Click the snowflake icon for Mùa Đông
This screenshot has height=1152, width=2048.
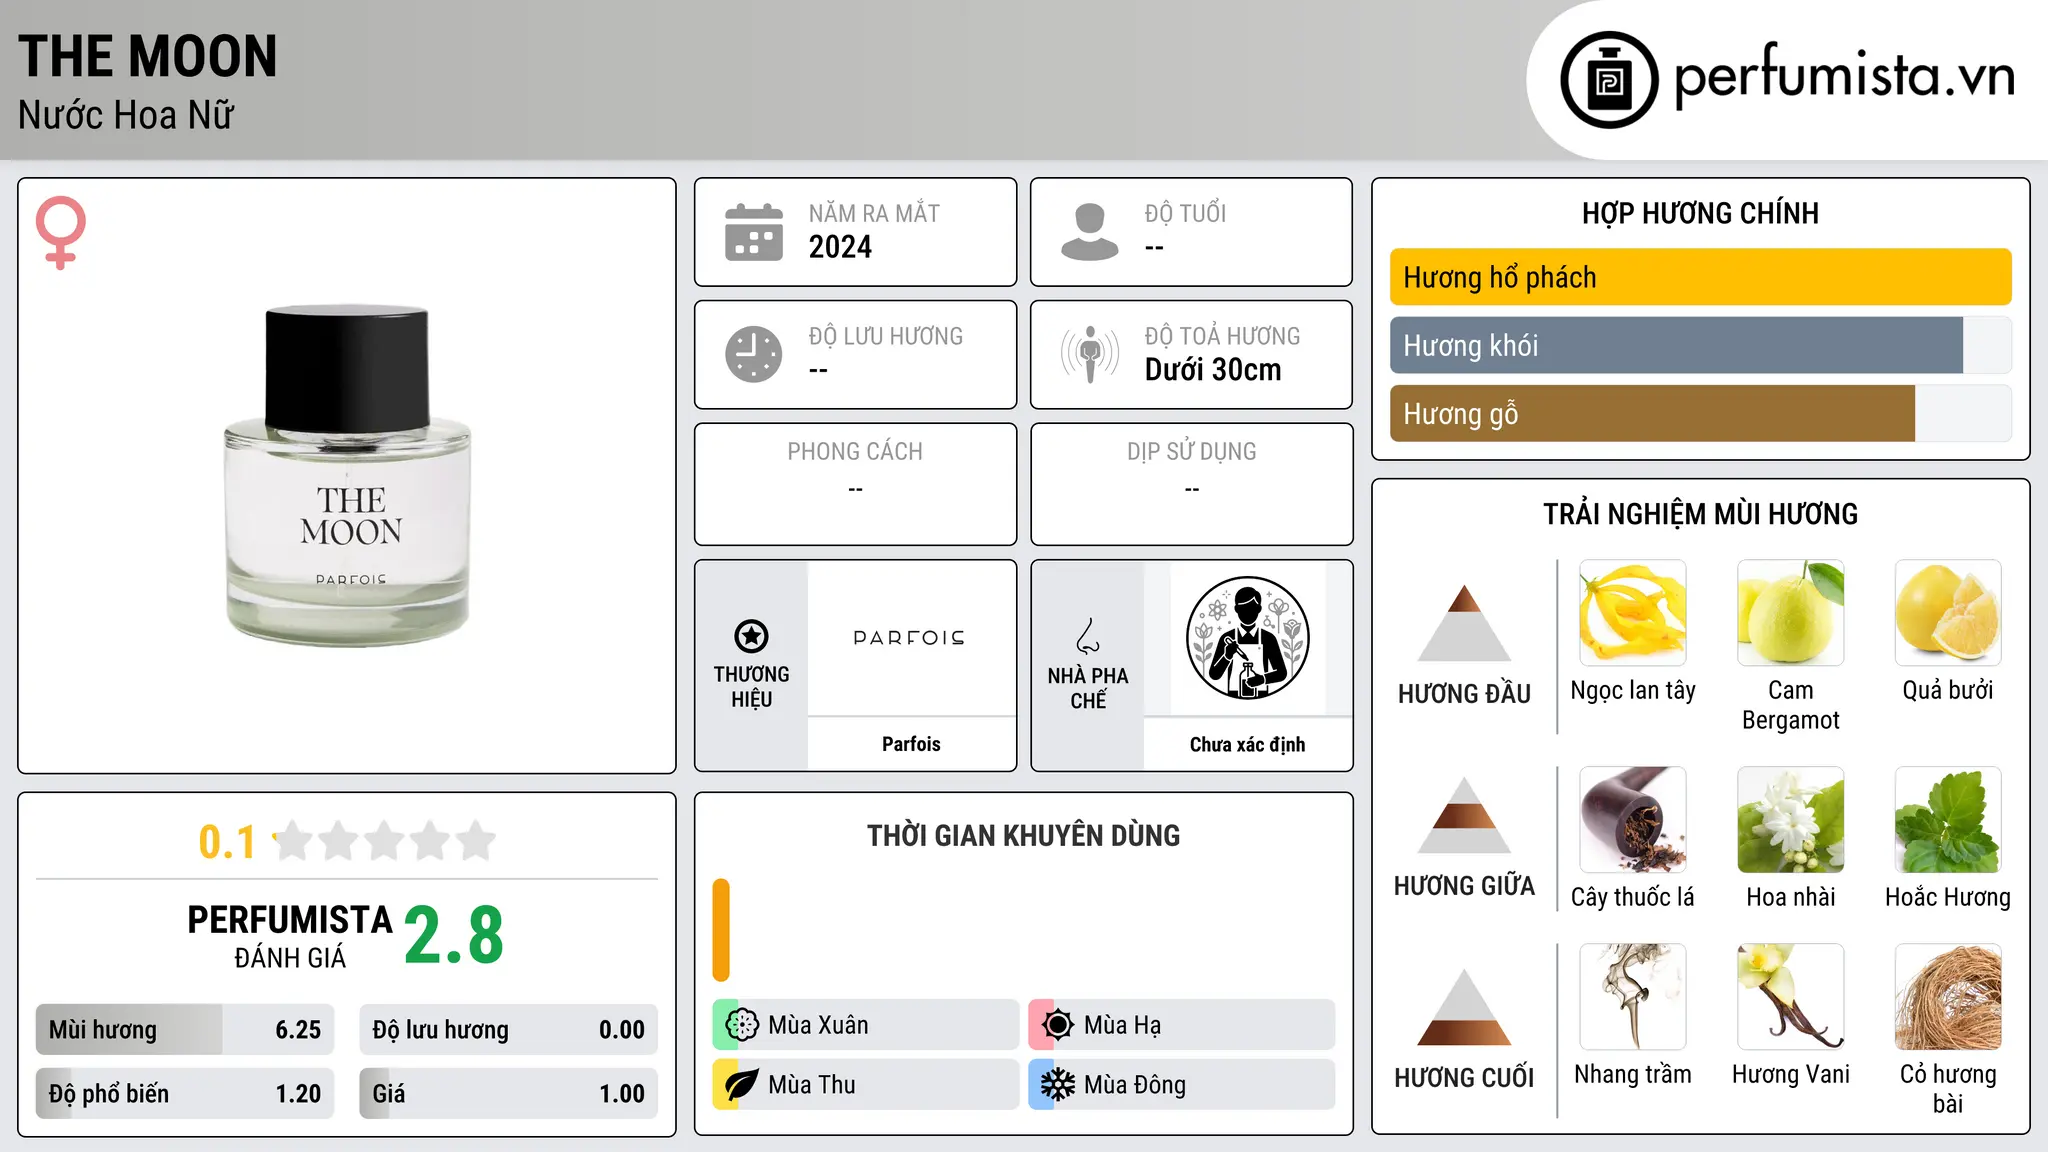coord(1058,1085)
